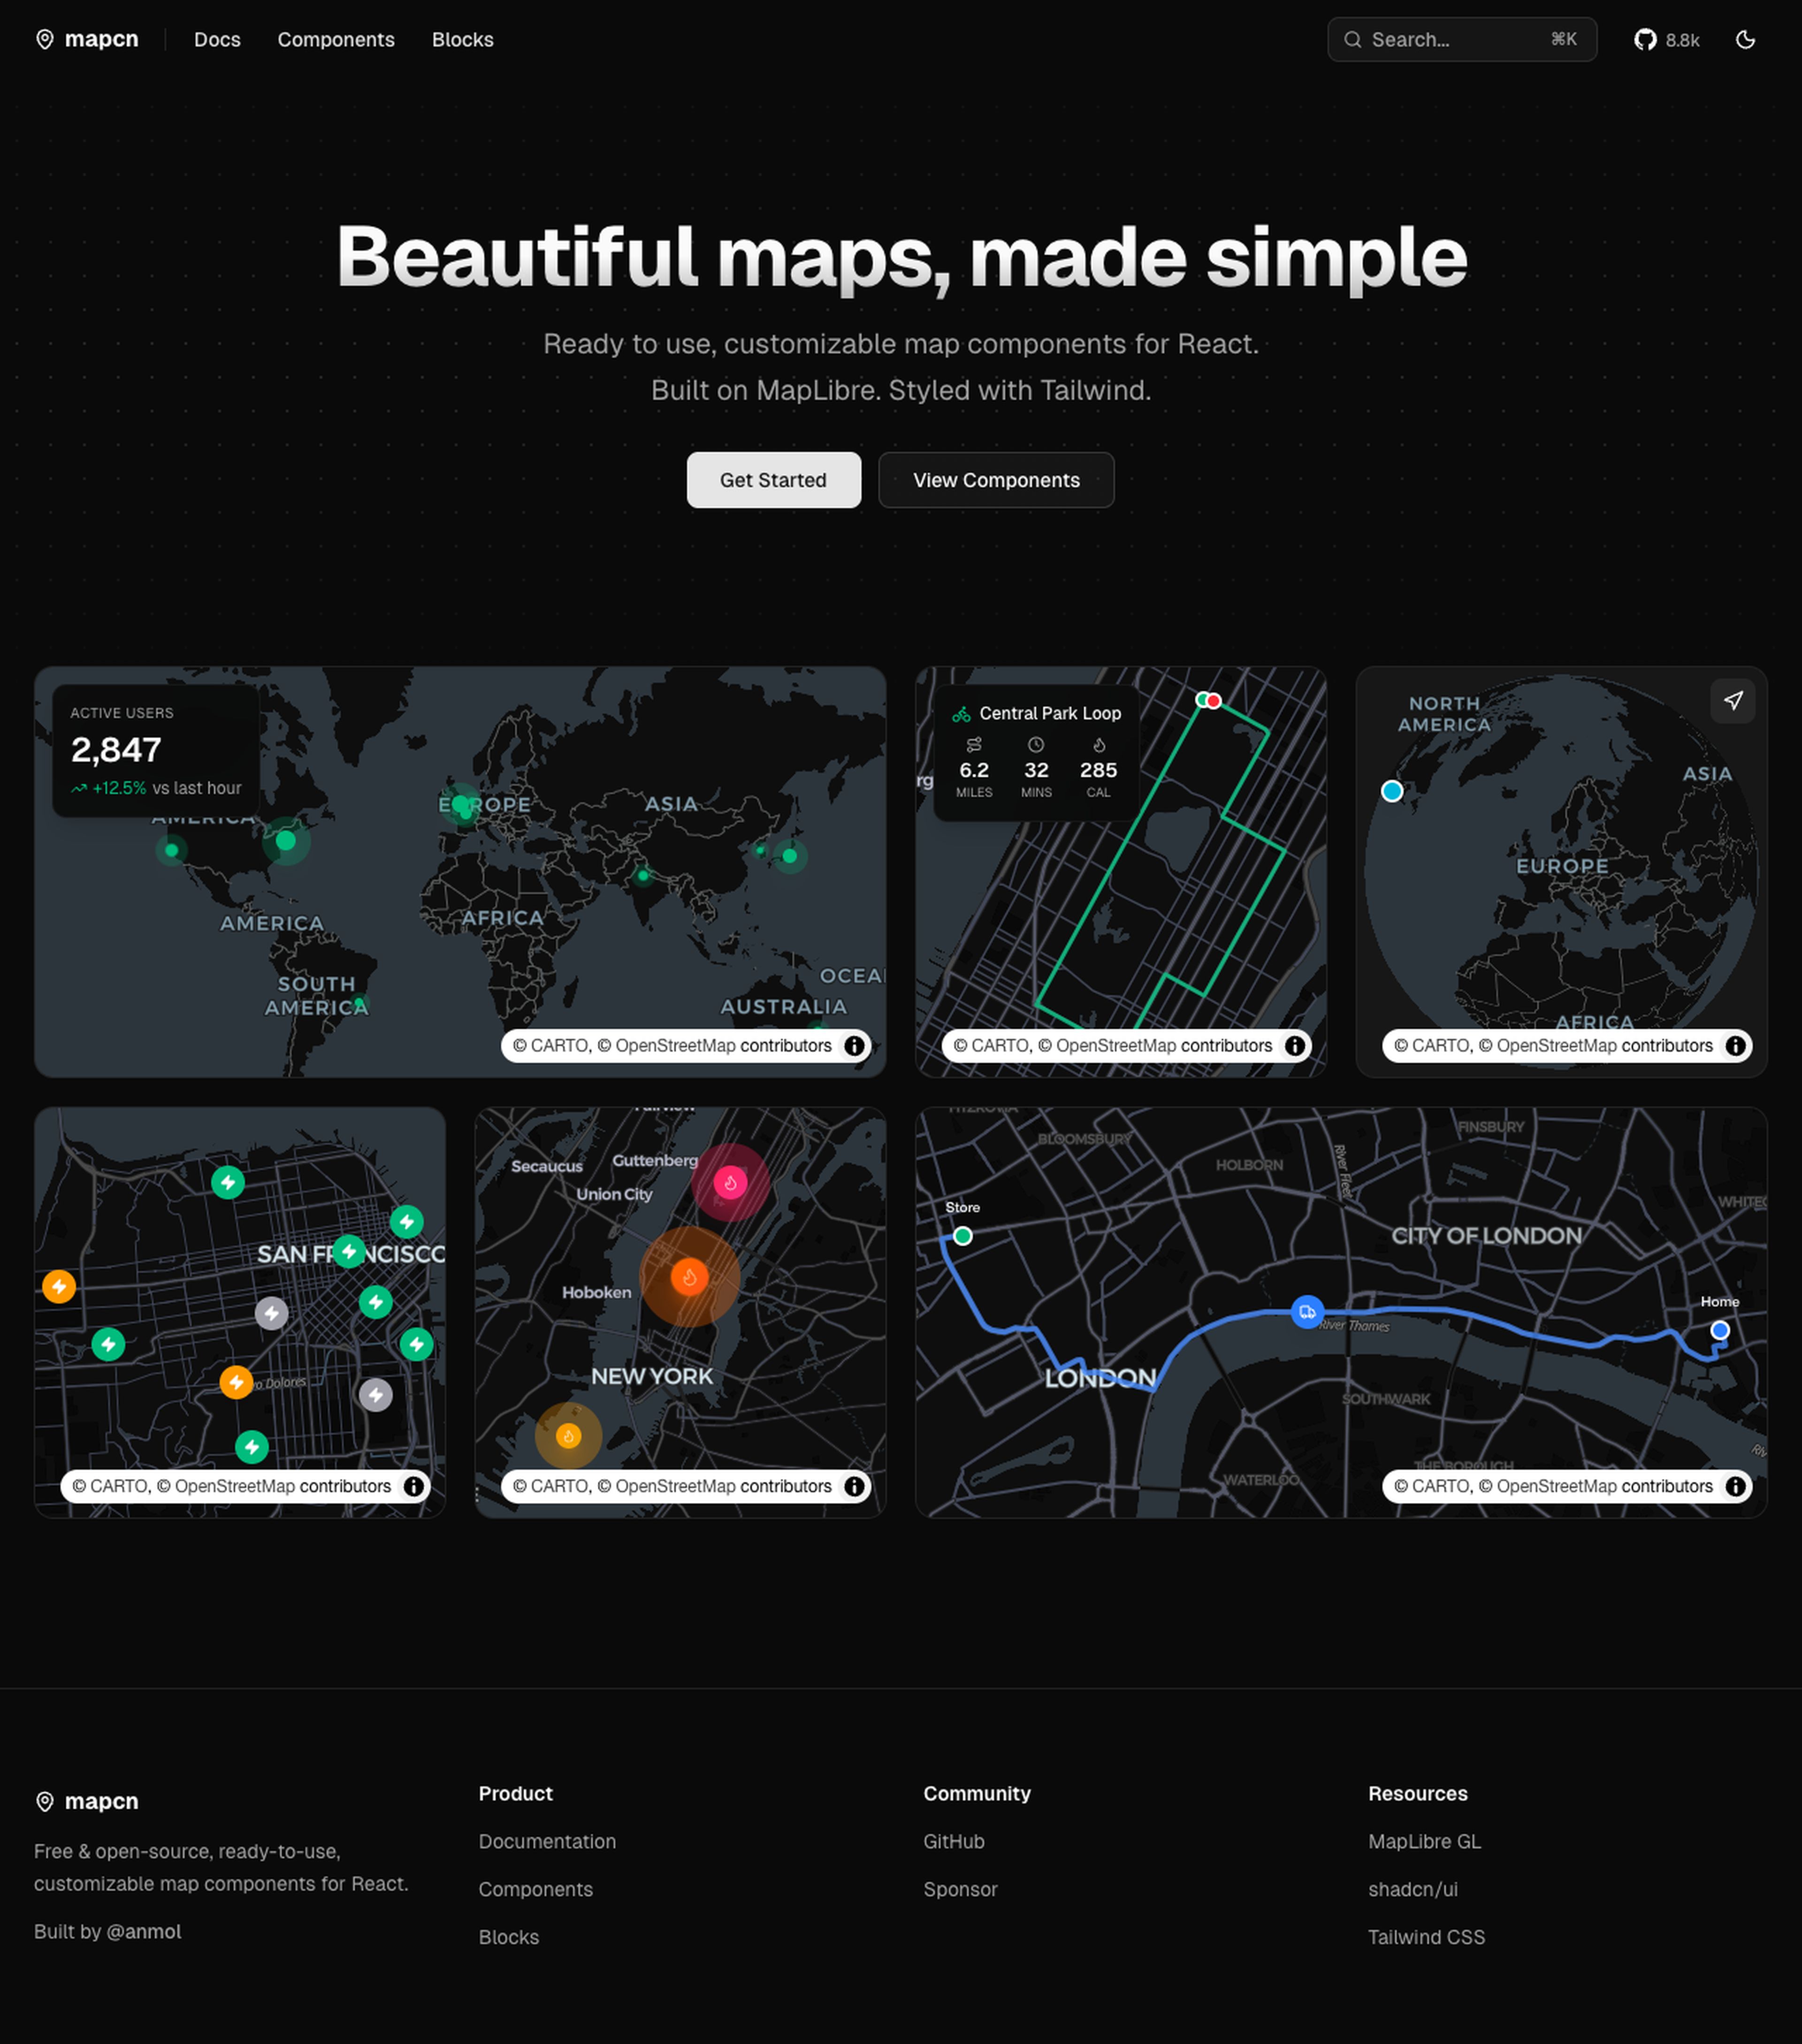
Task: Click the pink flame marker near Guttenberg
Action: pyautogui.click(x=731, y=1183)
